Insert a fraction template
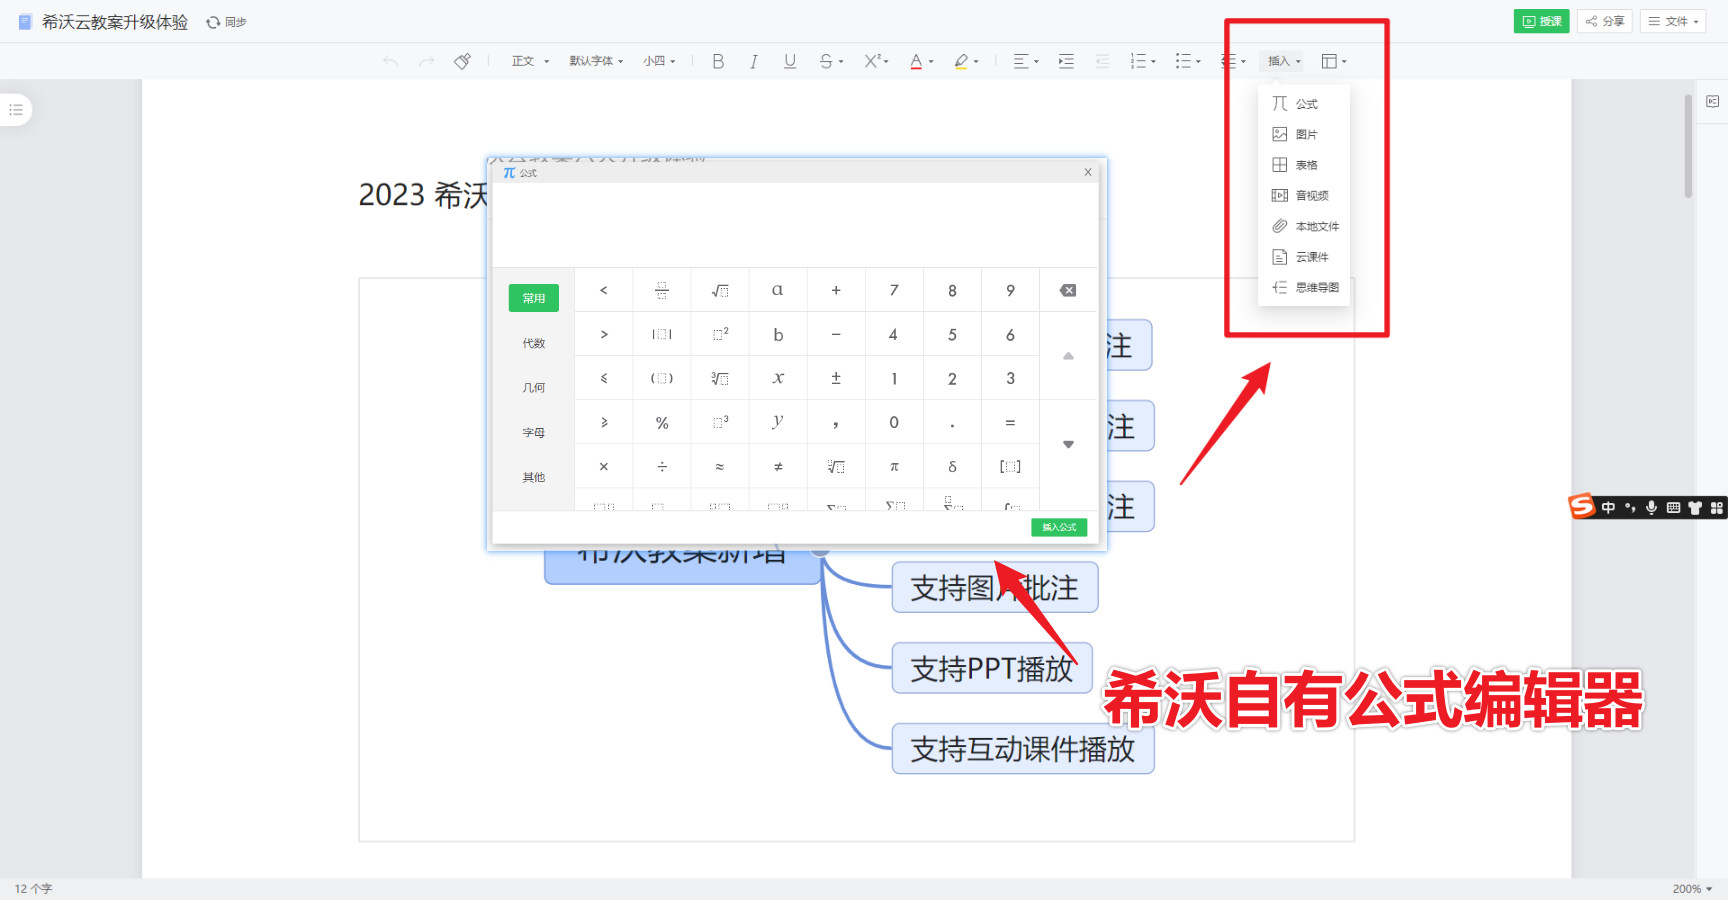 662,290
